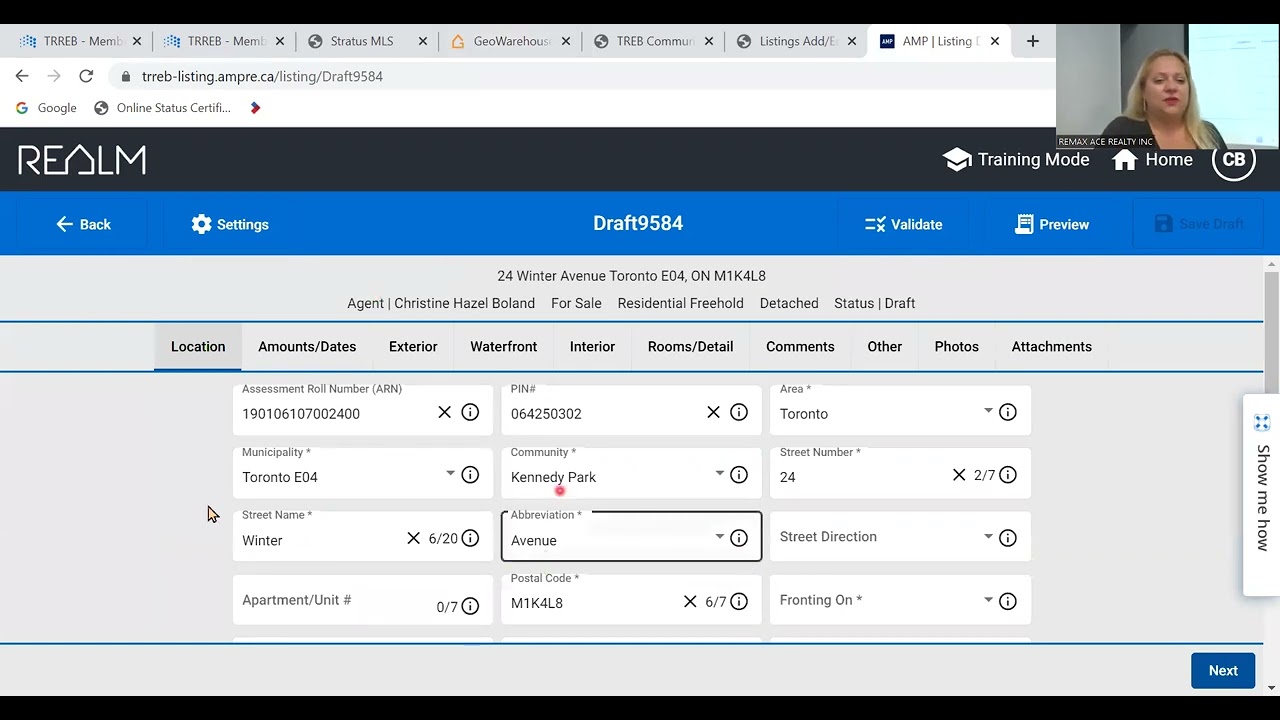This screenshot has width=1280, height=720.
Task: Click the browser forward arrow
Action: tap(54, 76)
